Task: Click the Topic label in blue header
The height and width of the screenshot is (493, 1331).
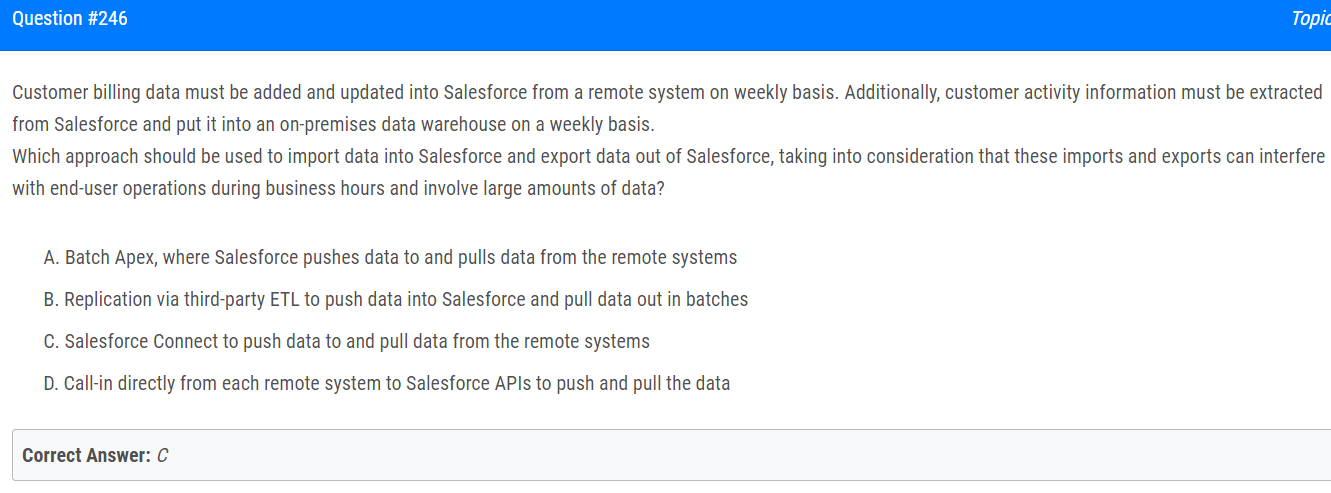Action: coord(1311,19)
